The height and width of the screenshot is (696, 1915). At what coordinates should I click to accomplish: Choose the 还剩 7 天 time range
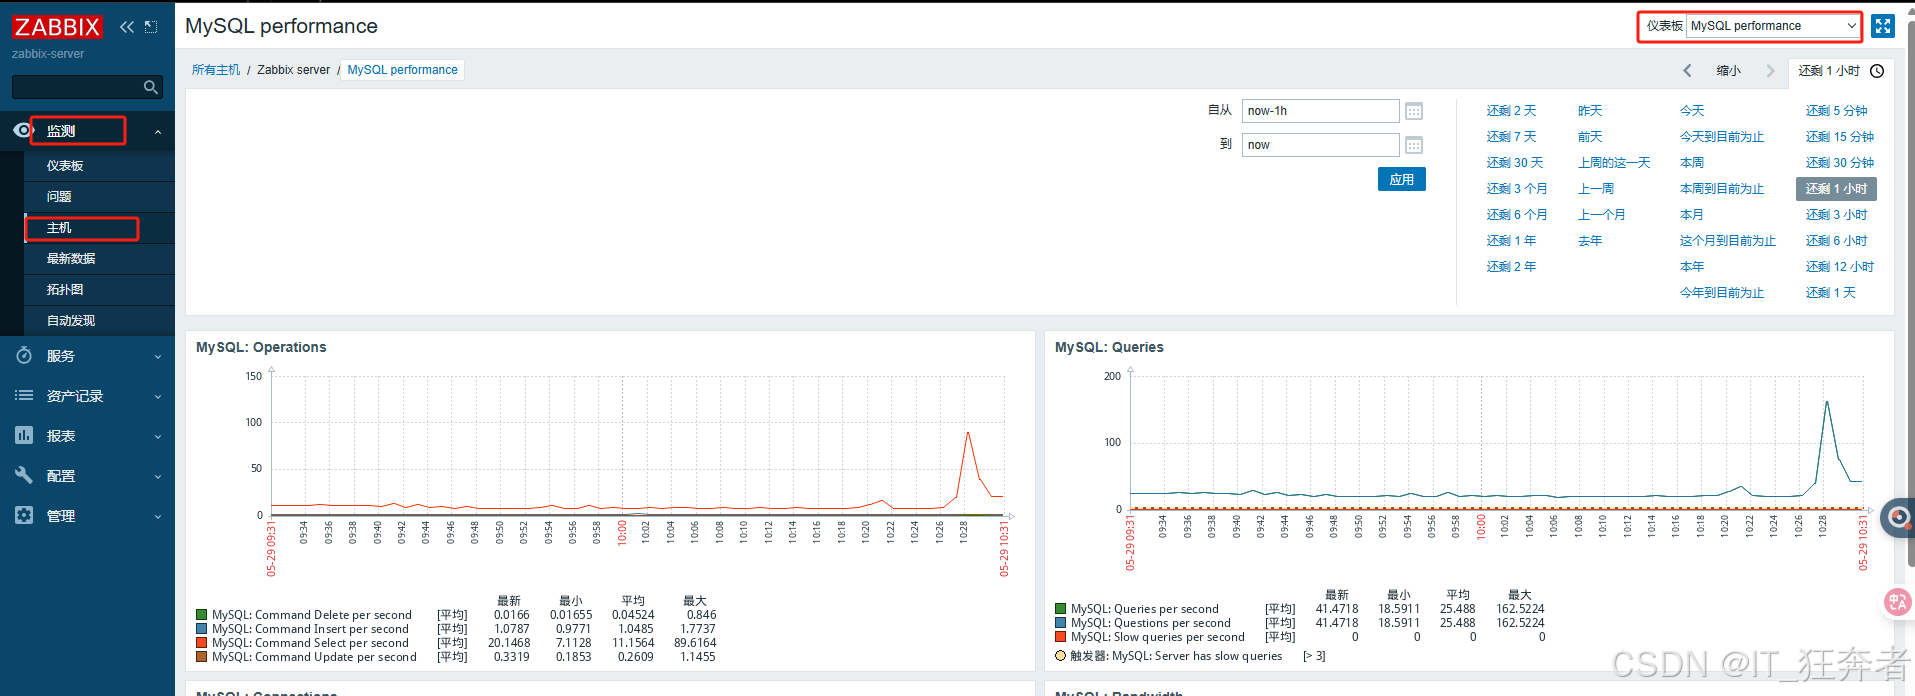[1511, 137]
